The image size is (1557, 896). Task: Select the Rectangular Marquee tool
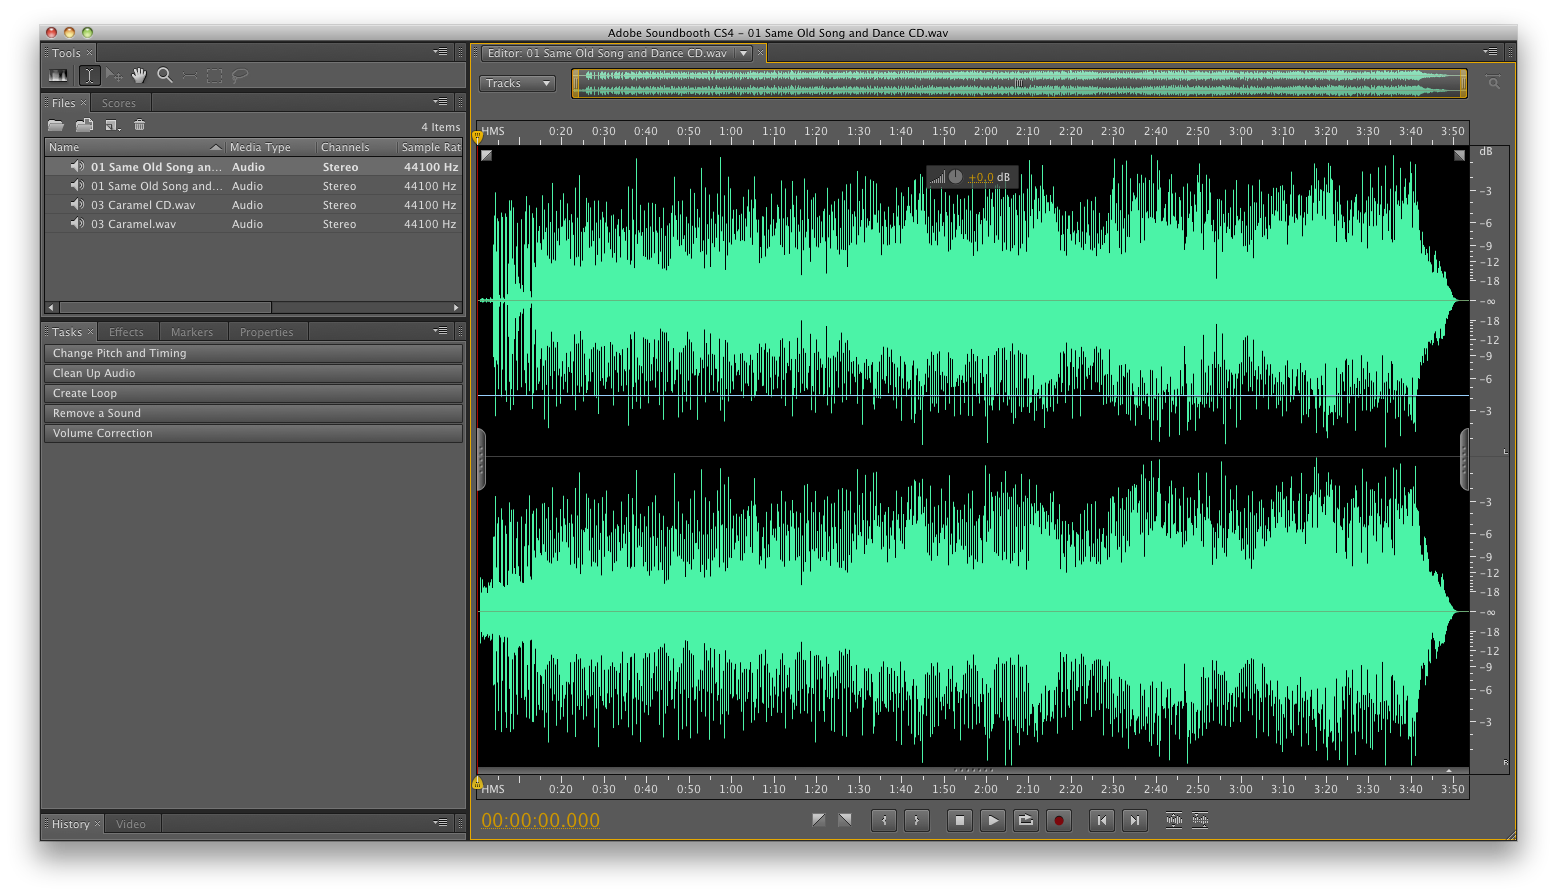pos(214,75)
